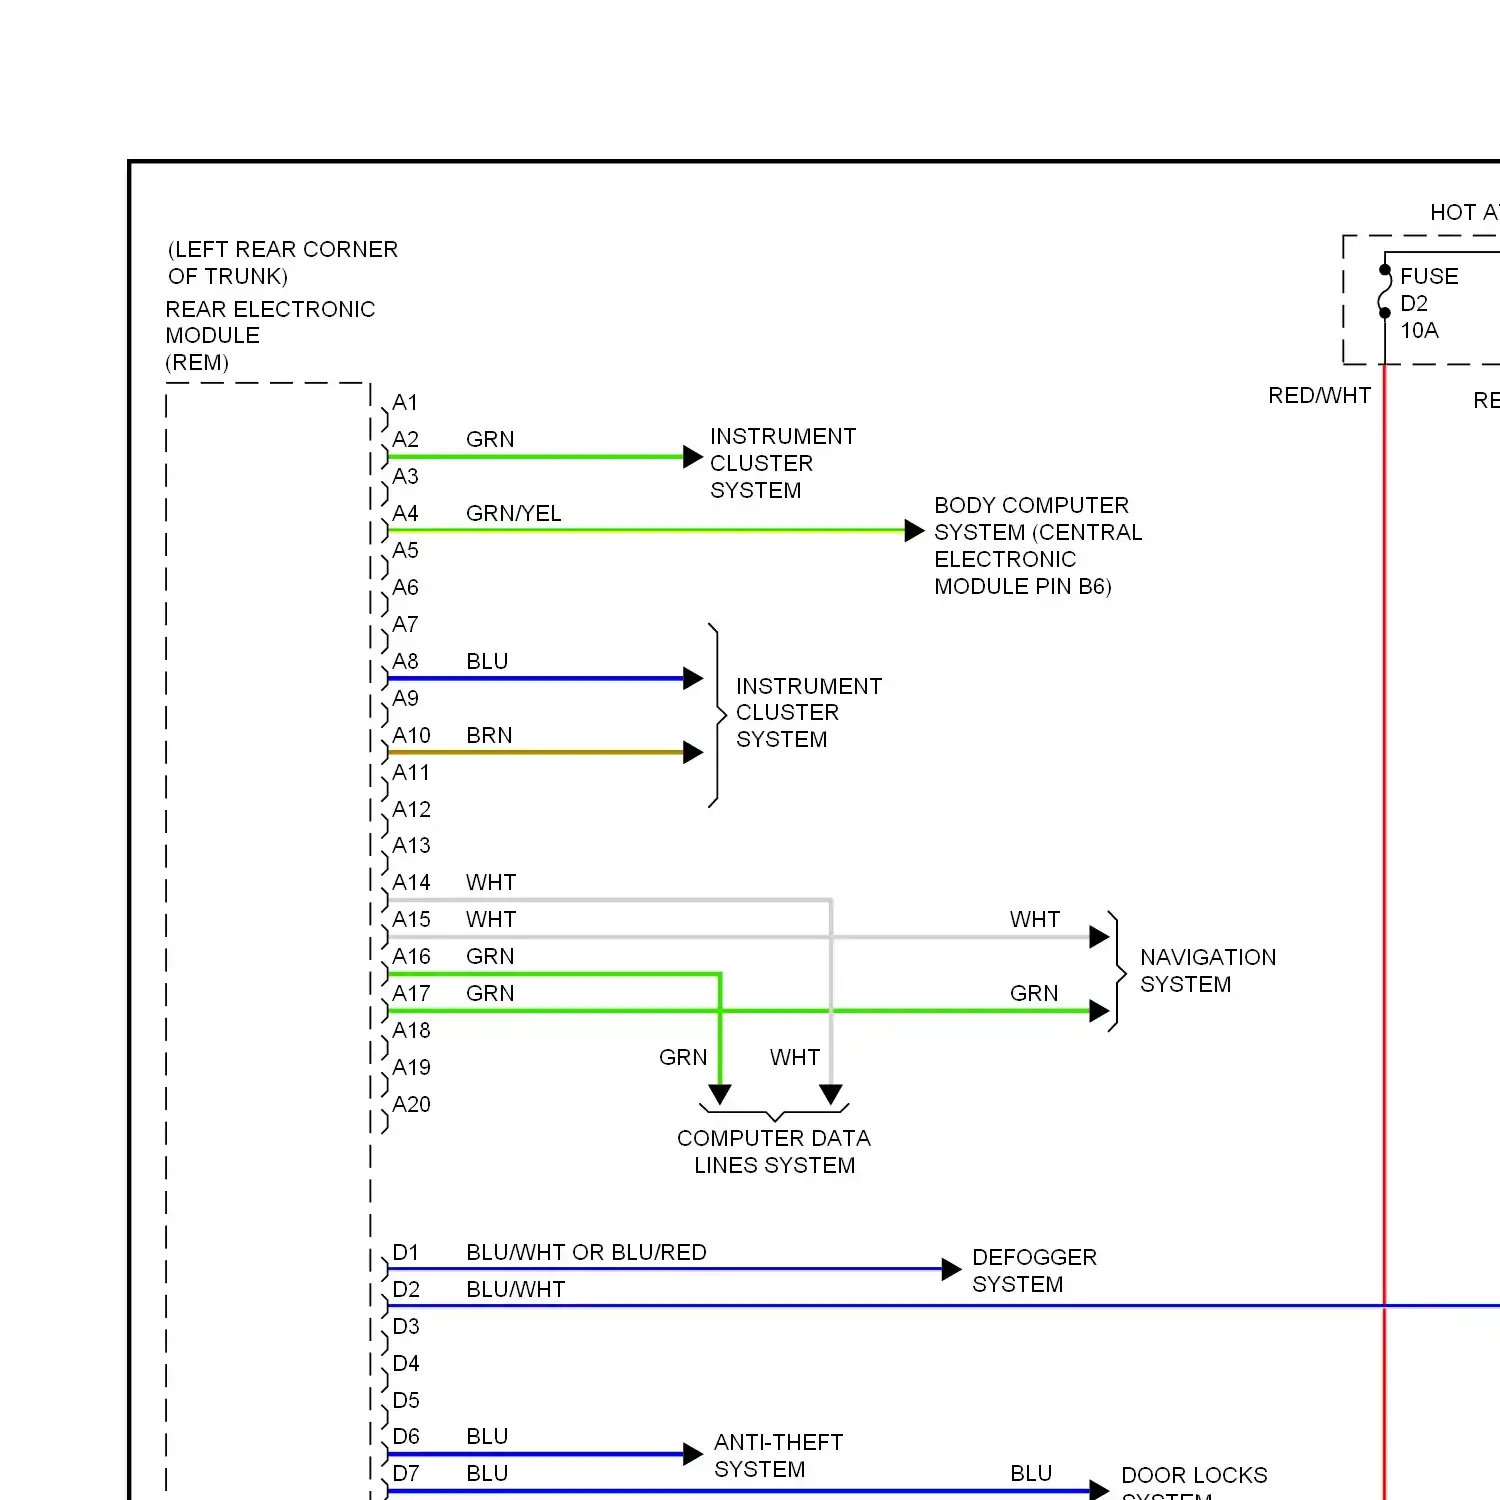This screenshot has width=1500, height=1500.
Task: Click the BLU label near Door Locks arrow
Action: pyautogui.click(x=1031, y=1473)
